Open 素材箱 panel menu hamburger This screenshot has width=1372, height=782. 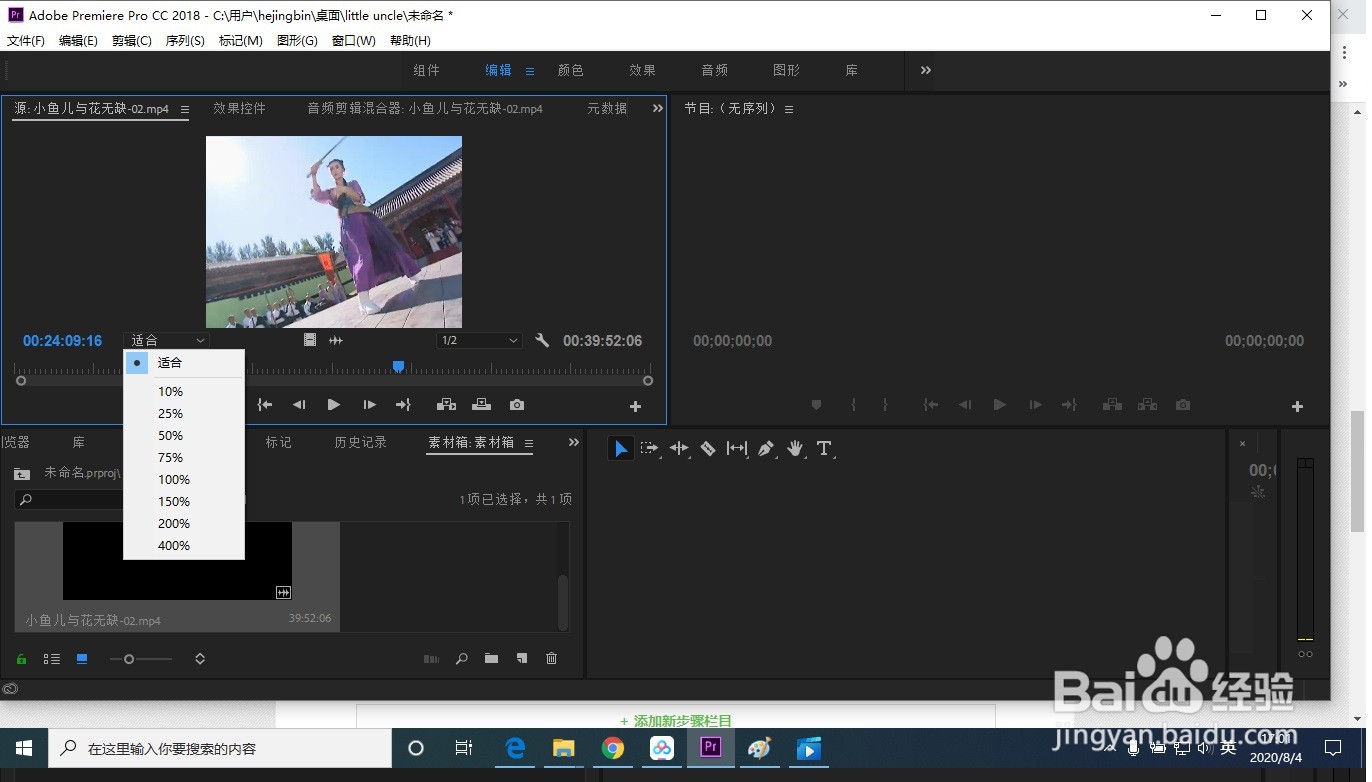tap(529, 443)
